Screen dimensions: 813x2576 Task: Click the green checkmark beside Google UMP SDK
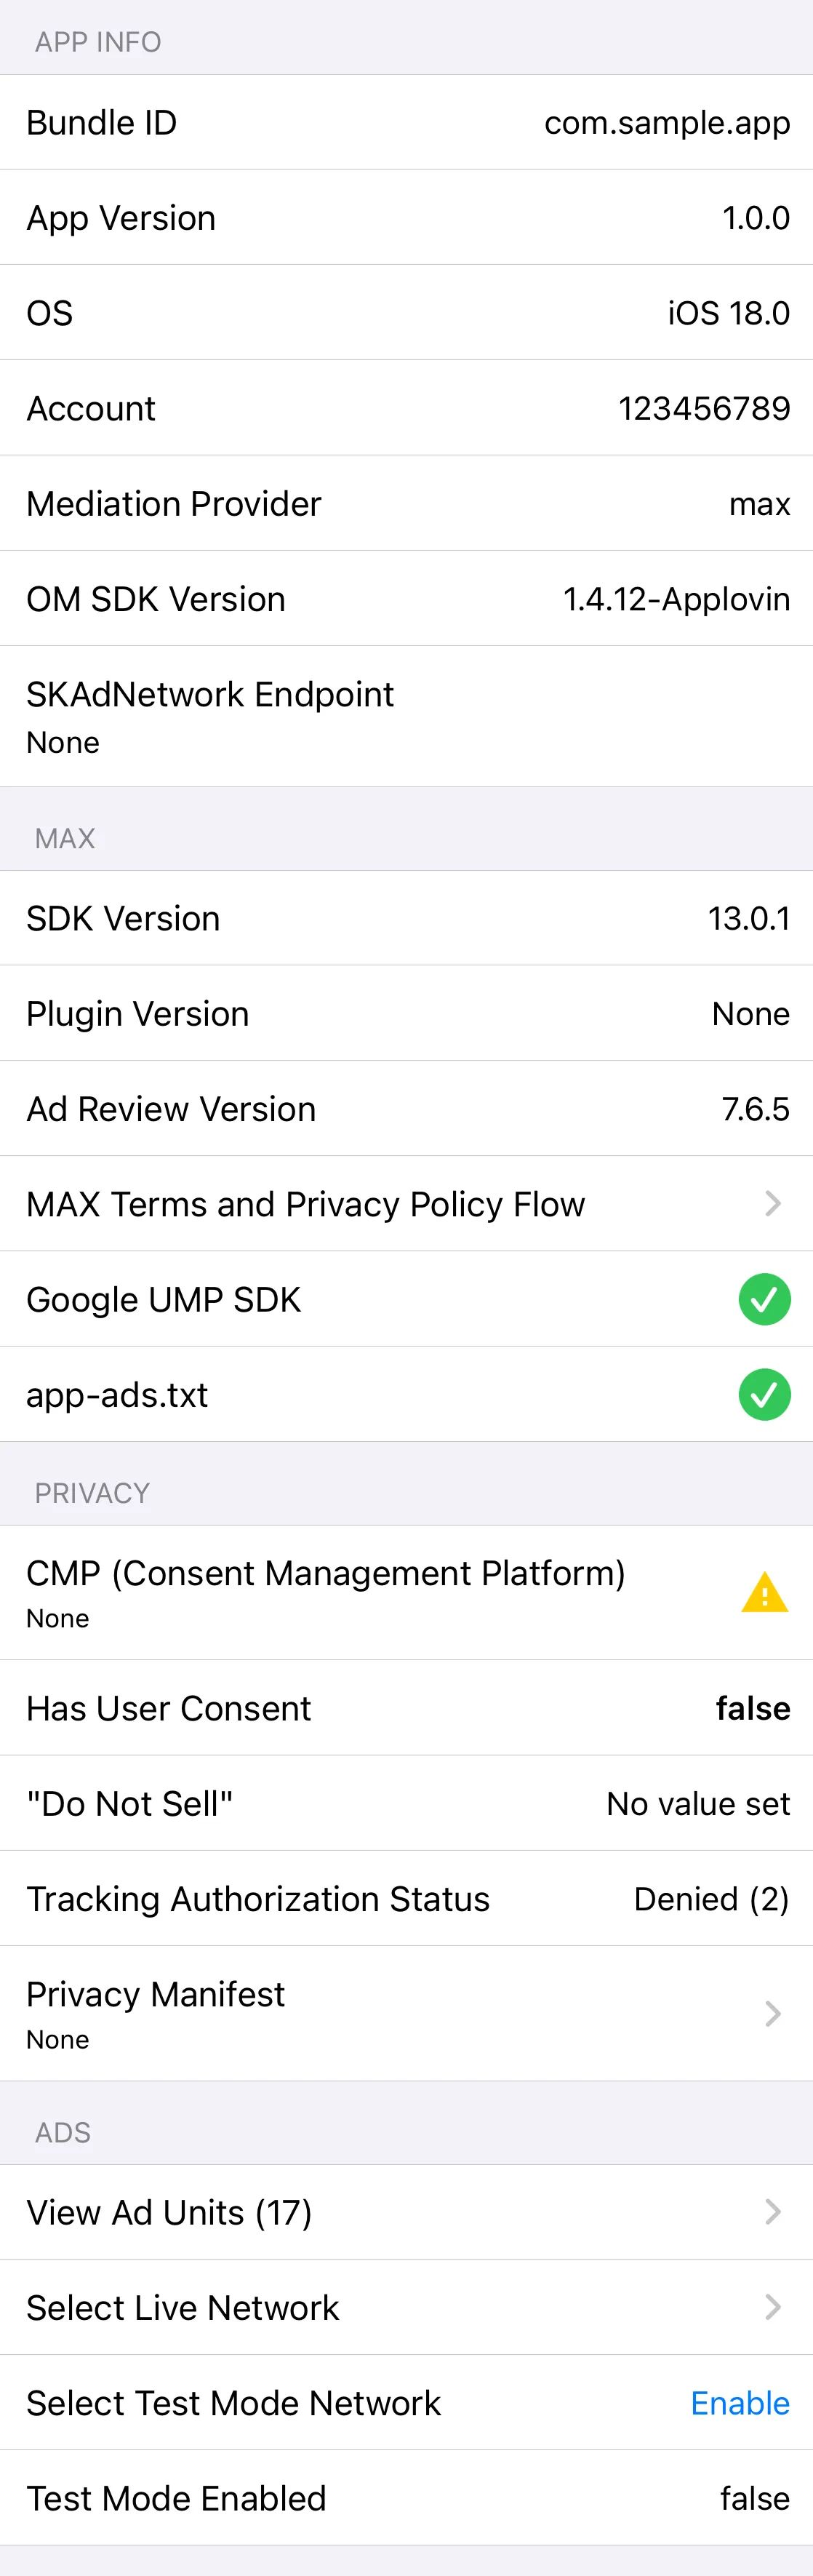pyautogui.click(x=764, y=1299)
